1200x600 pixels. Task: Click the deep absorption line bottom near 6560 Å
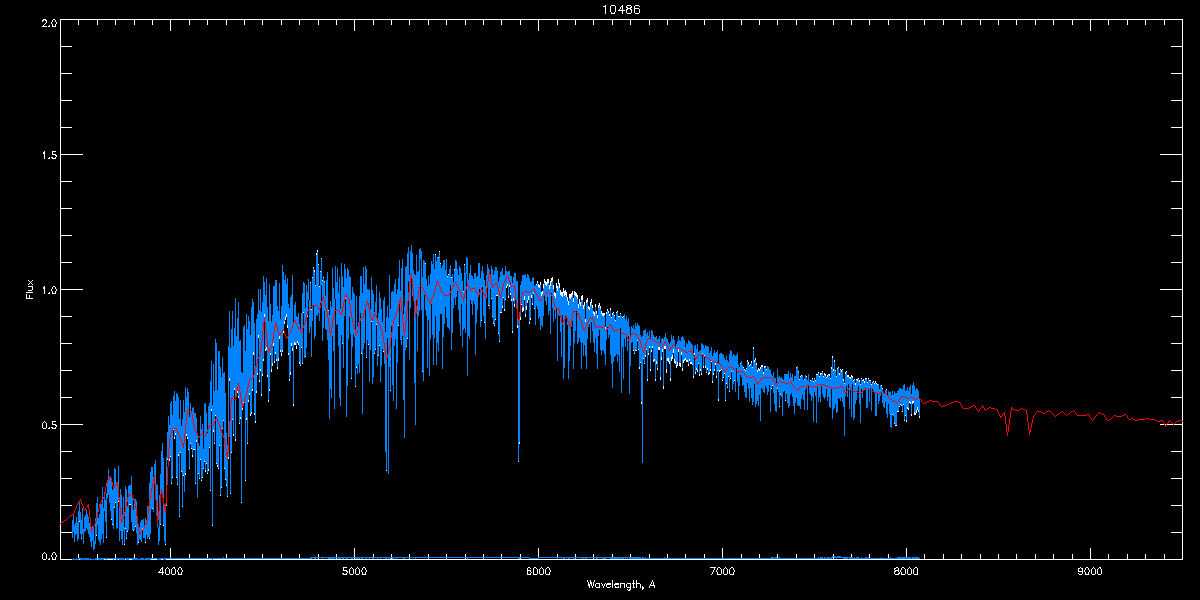tap(642, 462)
